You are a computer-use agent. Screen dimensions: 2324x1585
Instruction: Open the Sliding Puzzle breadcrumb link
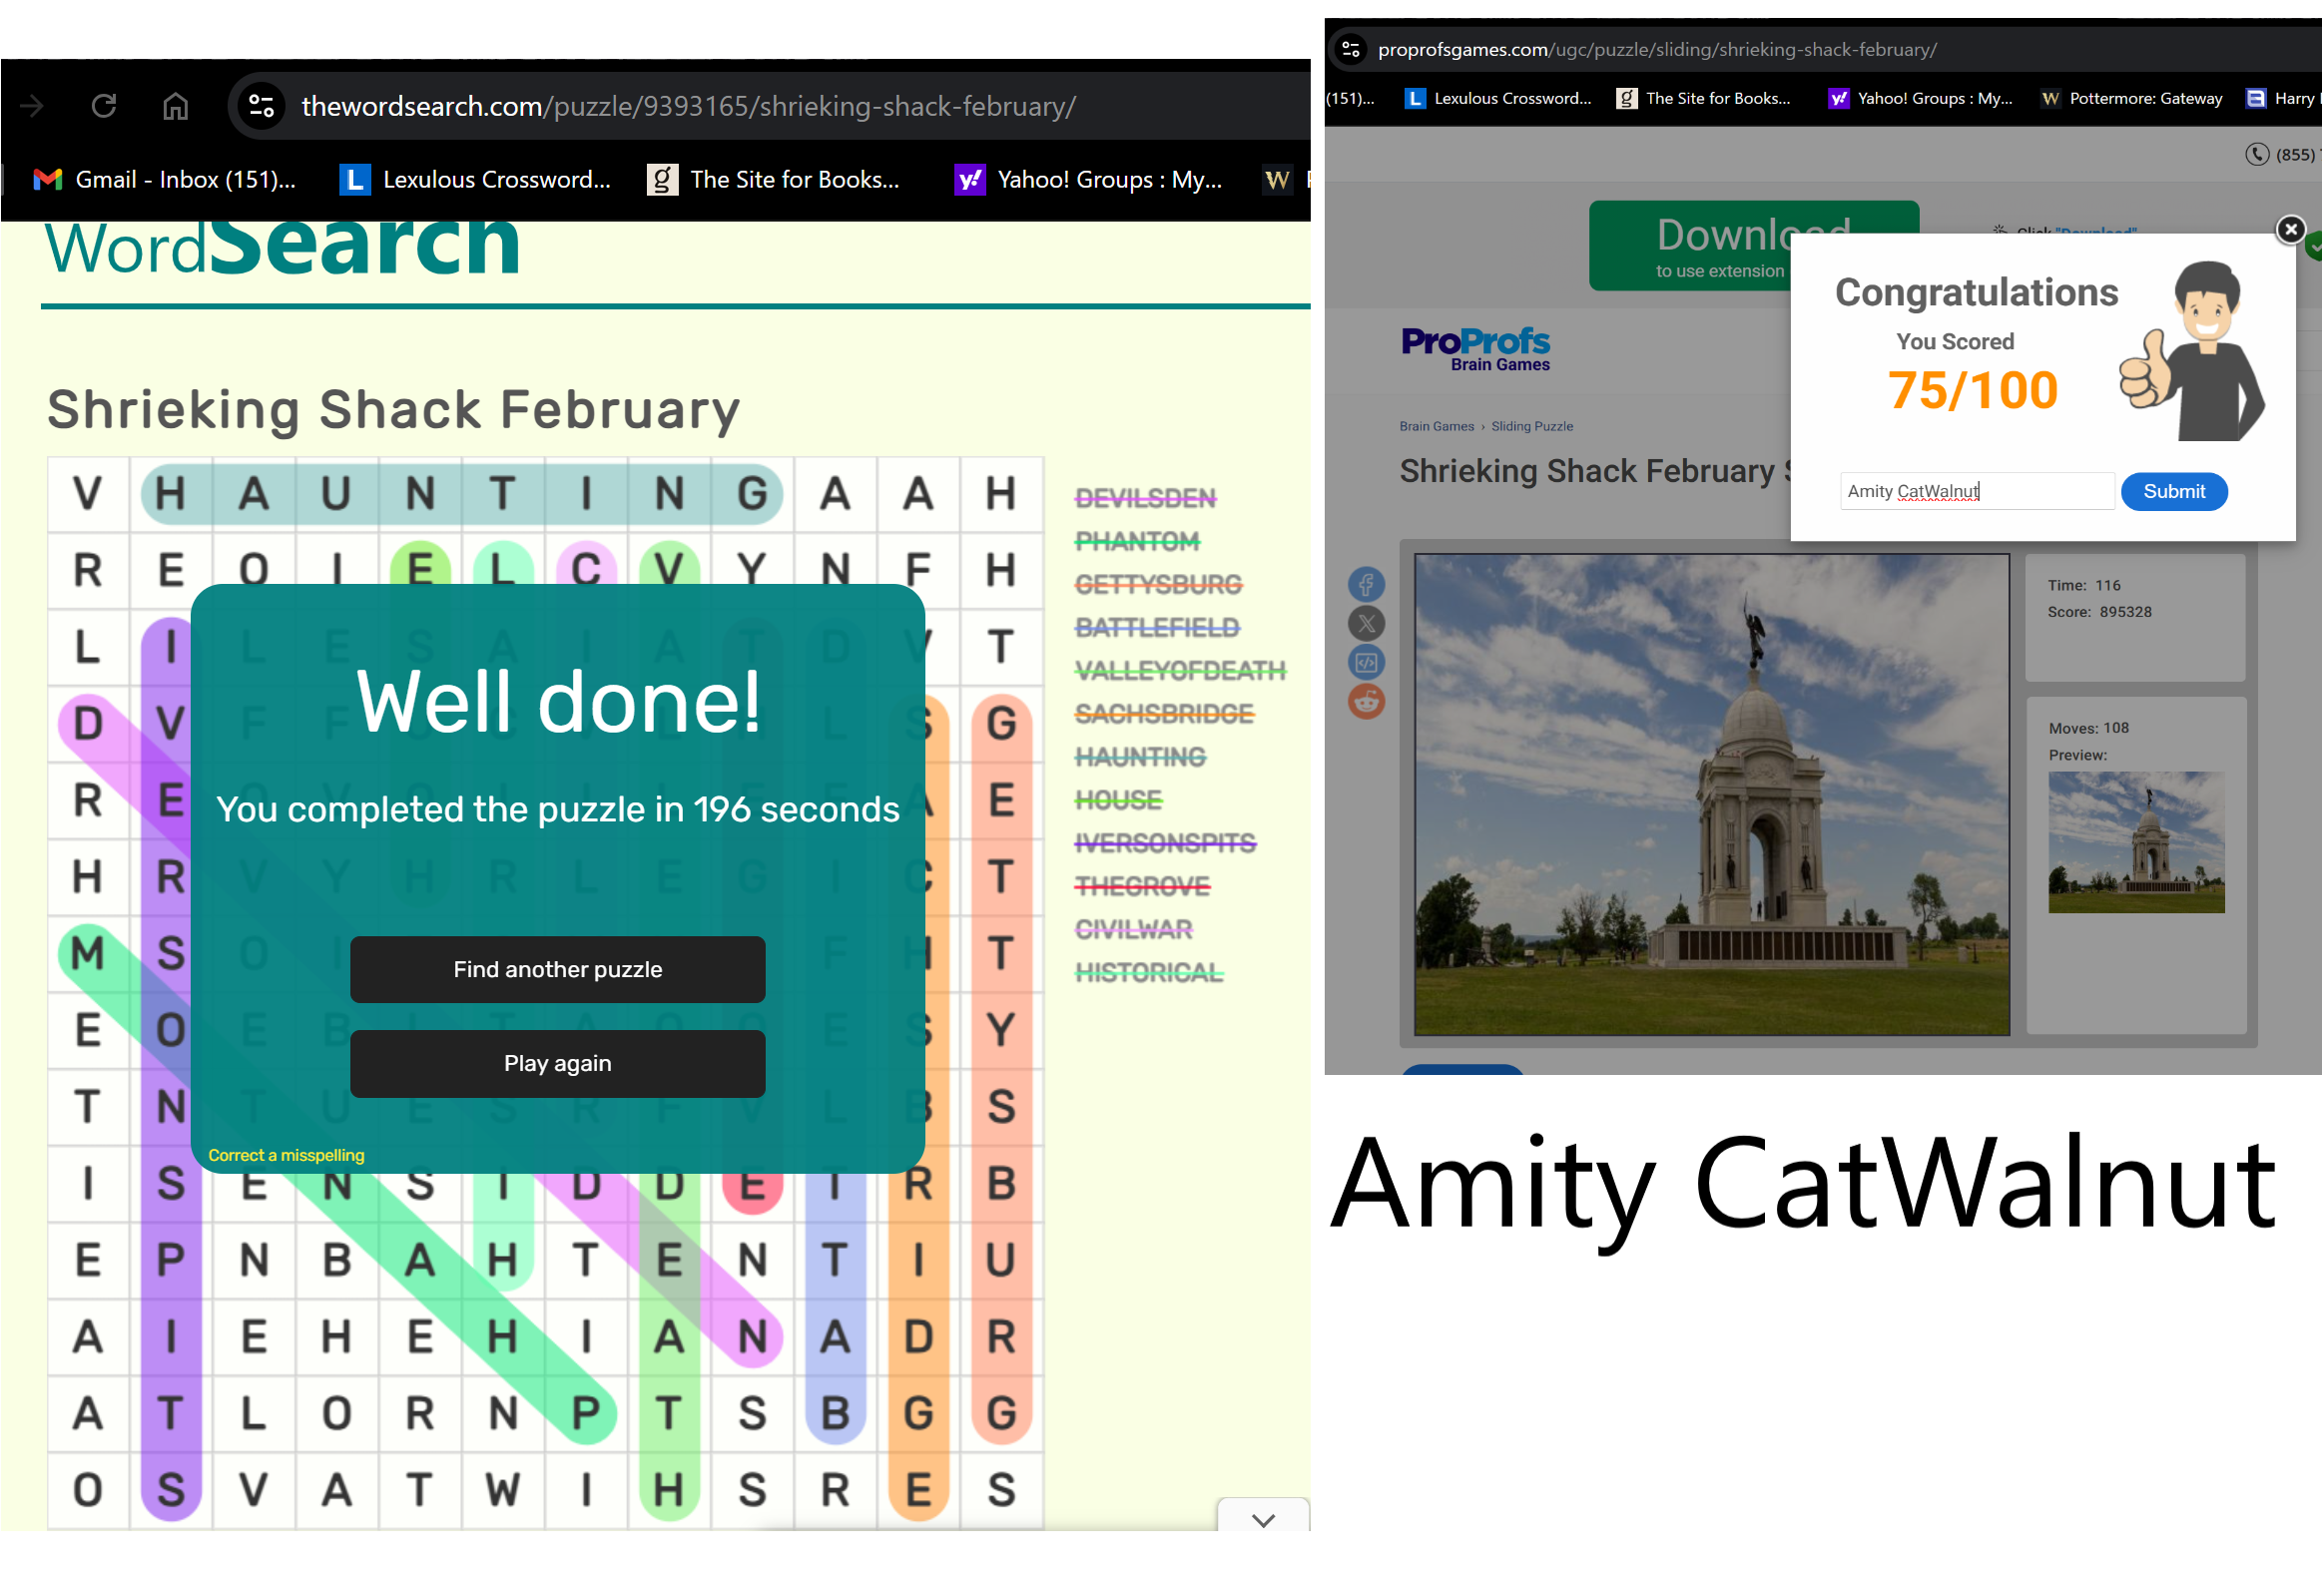pyautogui.click(x=1531, y=426)
